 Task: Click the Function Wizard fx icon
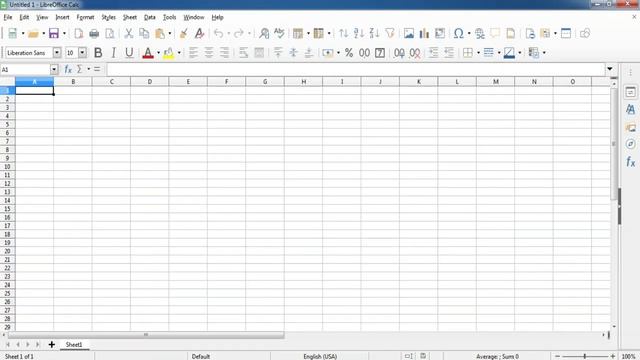pyautogui.click(x=68, y=69)
